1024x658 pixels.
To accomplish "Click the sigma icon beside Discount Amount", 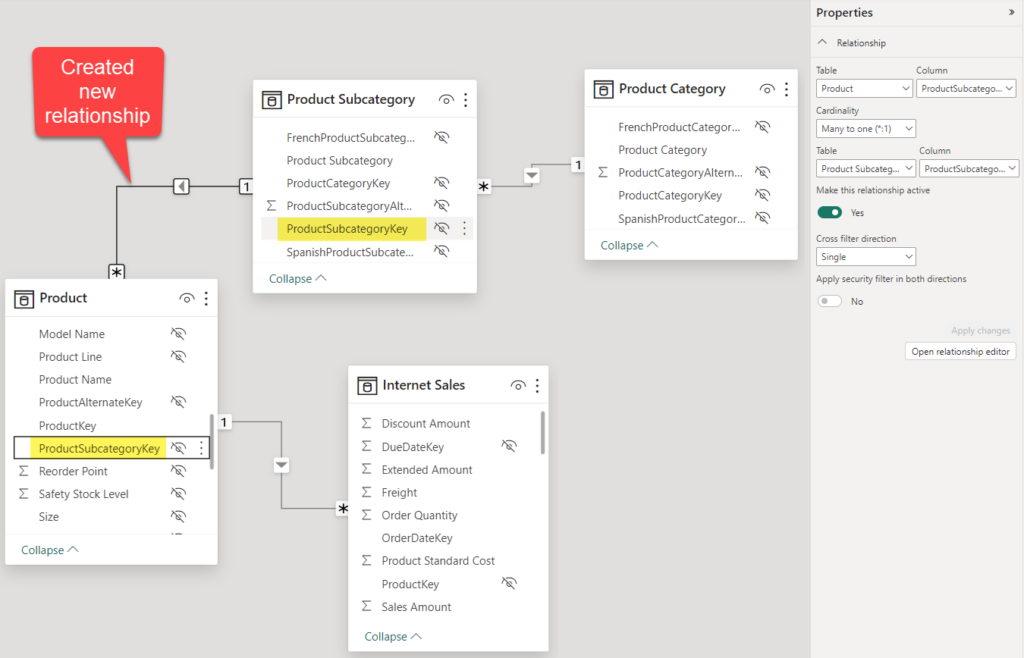I will [367, 423].
